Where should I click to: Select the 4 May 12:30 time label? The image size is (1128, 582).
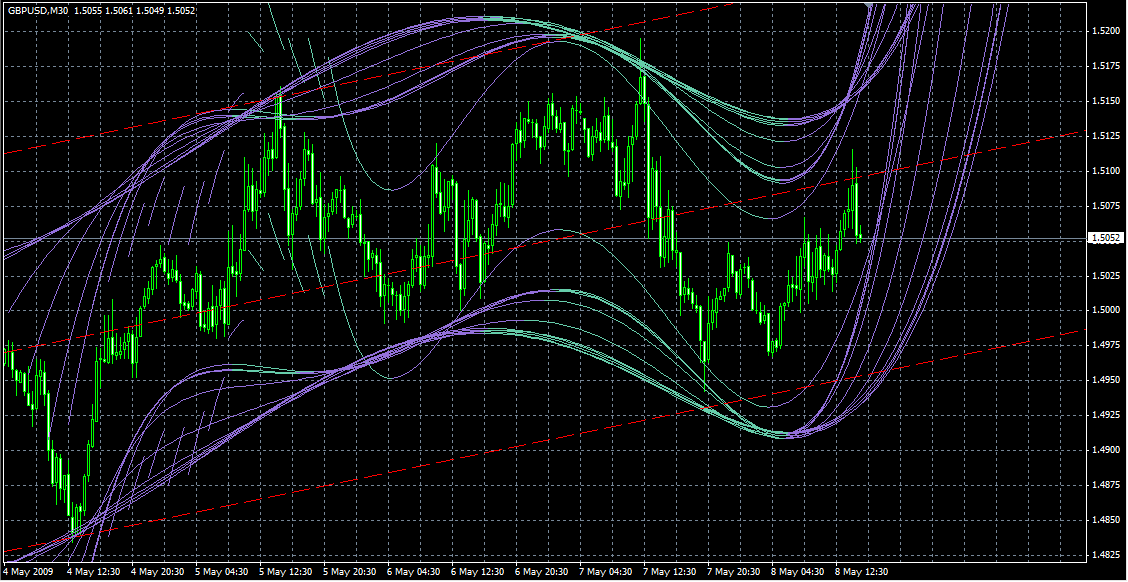pyautogui.click(x=94, y=572)
